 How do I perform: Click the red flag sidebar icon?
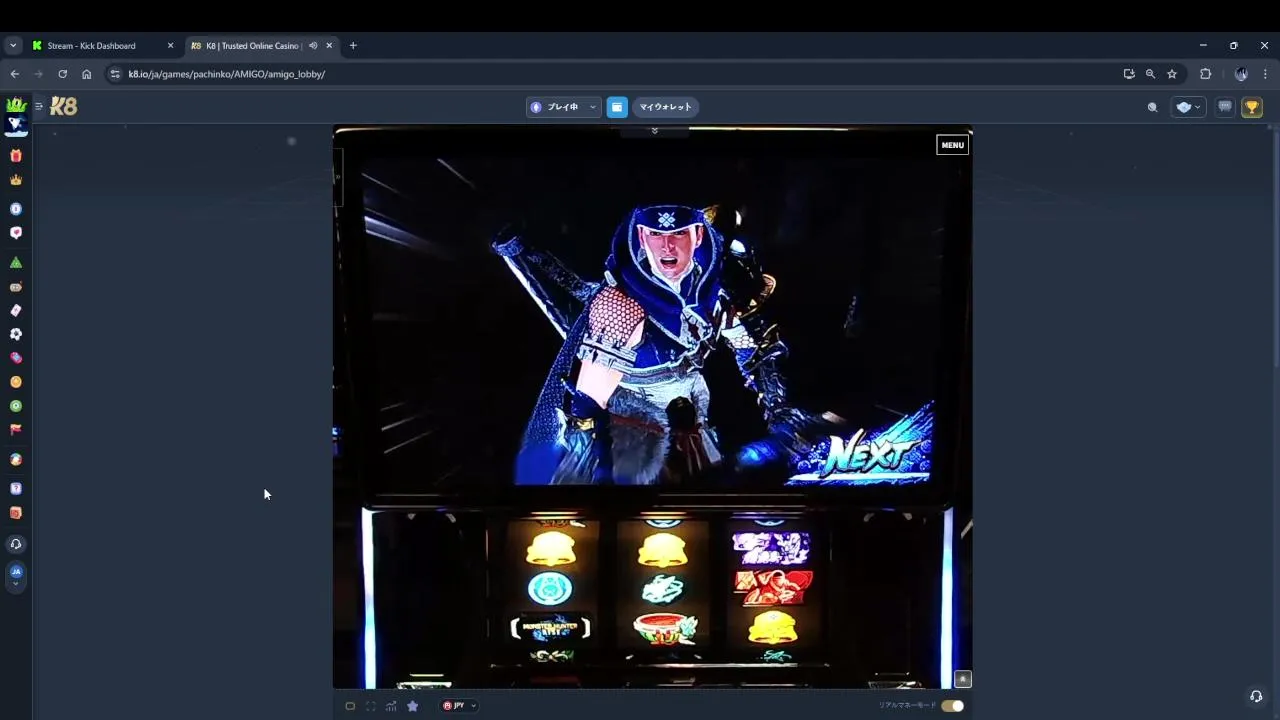coord(16,429)
